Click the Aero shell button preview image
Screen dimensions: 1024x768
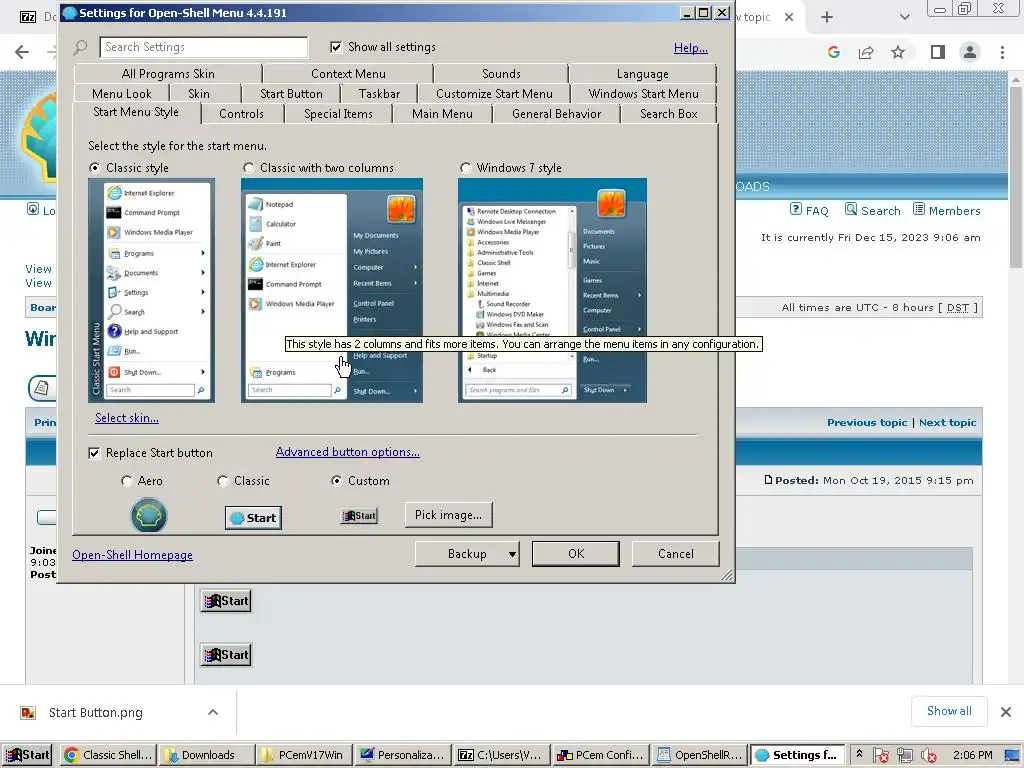pyautogui.click(x=149, y=515)
